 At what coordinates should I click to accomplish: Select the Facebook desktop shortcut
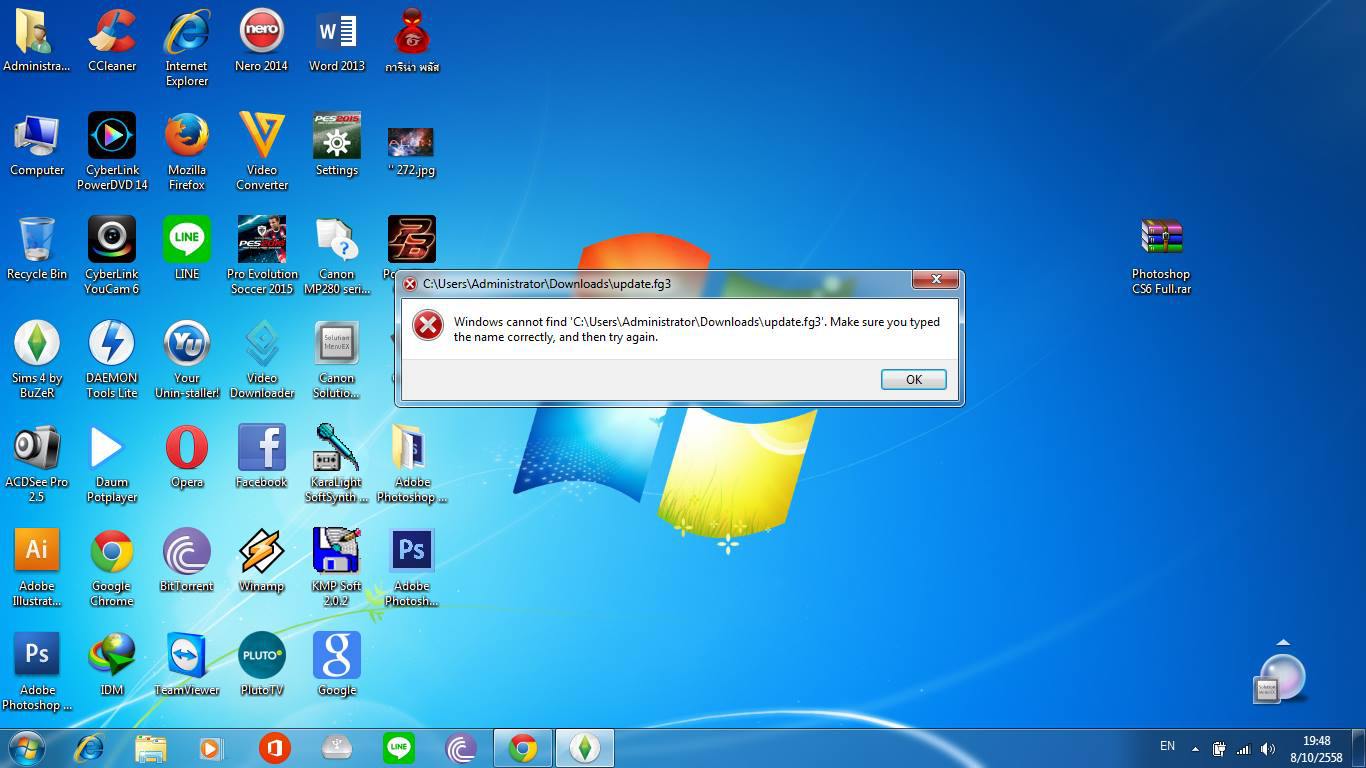[262, 457]
